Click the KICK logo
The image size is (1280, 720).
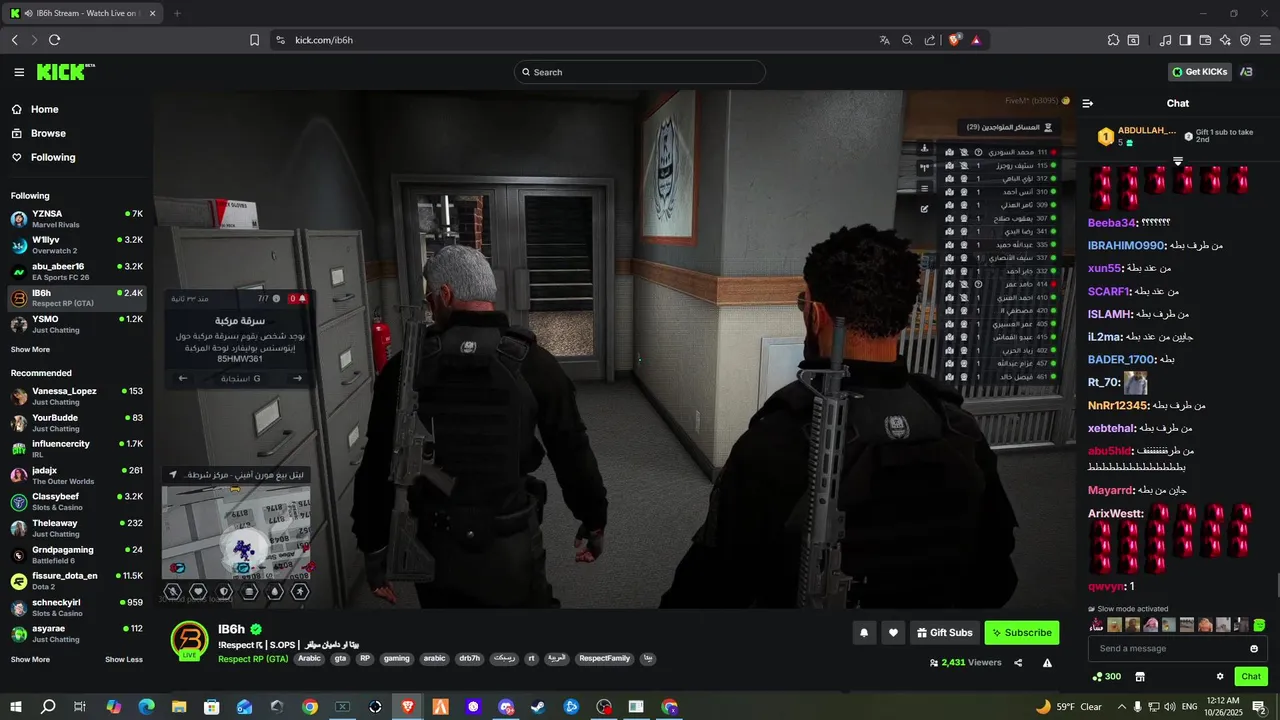click(65, 72)
